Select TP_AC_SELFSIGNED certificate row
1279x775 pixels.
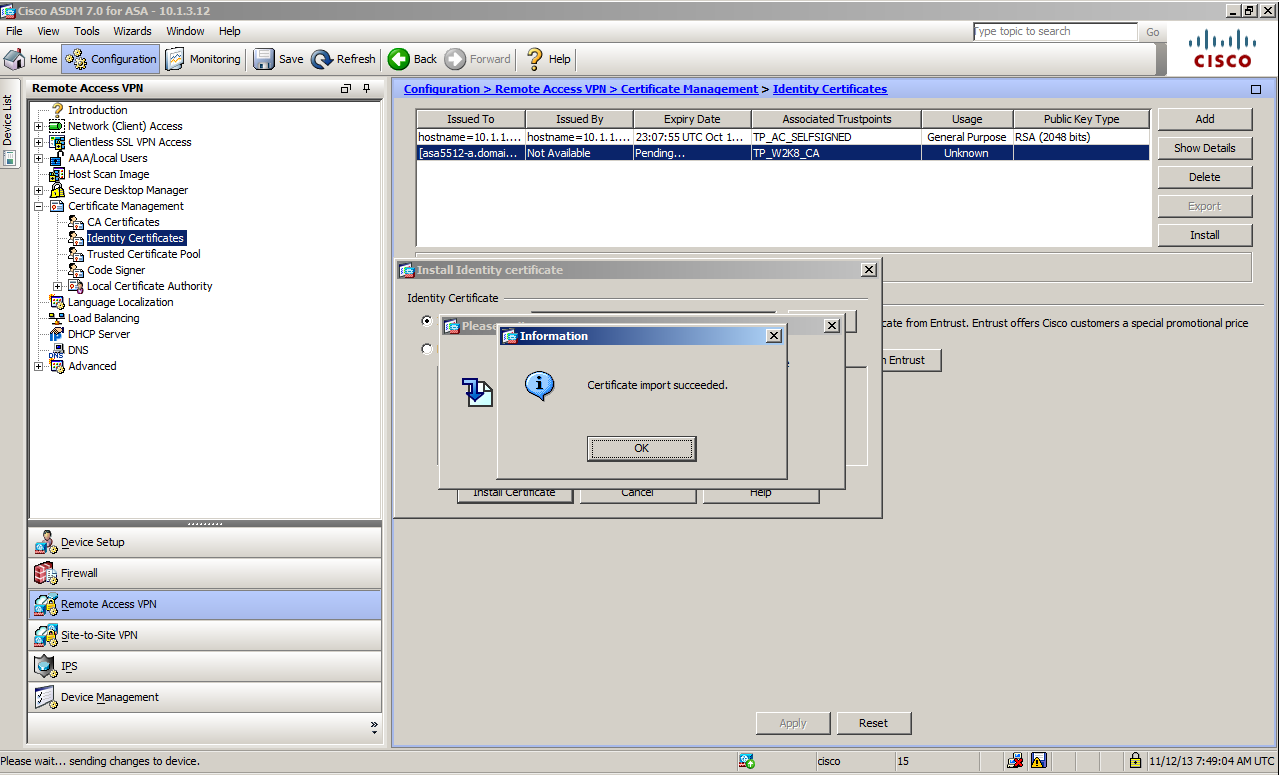click(x=783, y=137)
